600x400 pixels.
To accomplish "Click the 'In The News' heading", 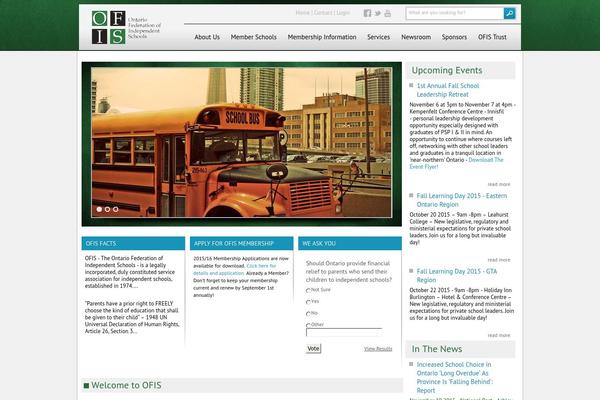I will click(437, 349).
